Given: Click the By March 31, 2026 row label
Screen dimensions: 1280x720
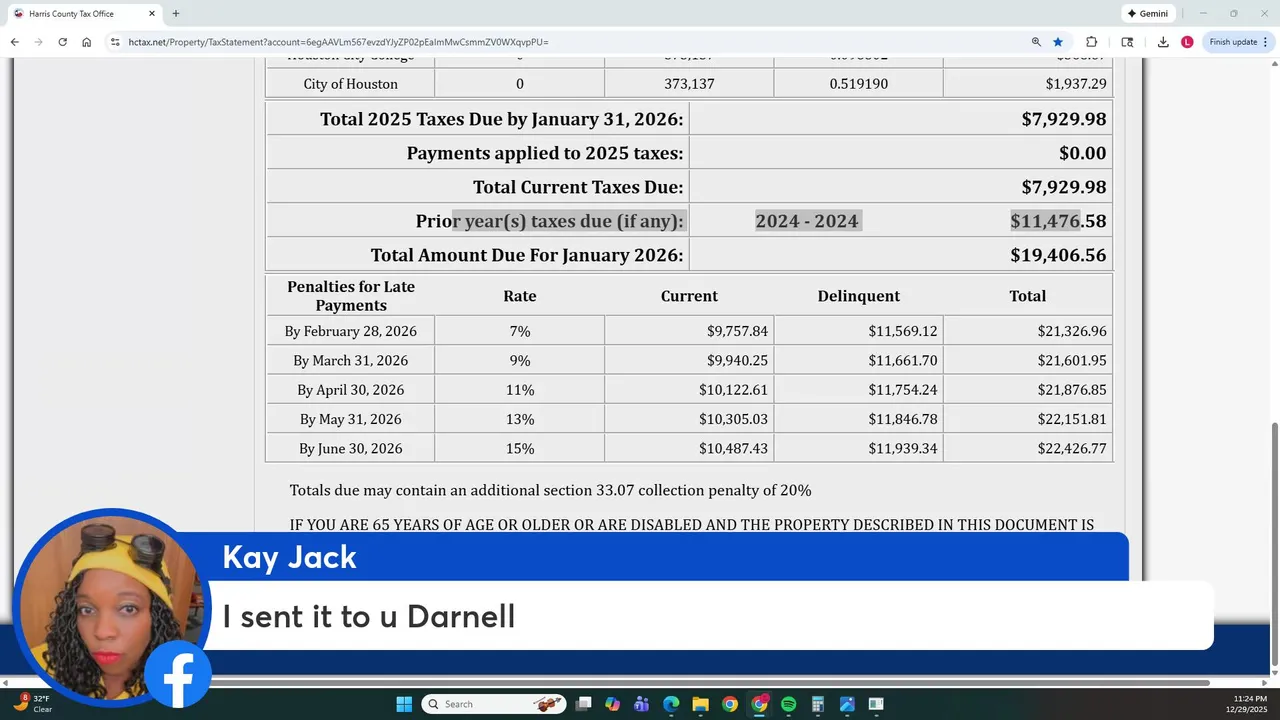Looking at the screenshot, I should coord(350,360).
